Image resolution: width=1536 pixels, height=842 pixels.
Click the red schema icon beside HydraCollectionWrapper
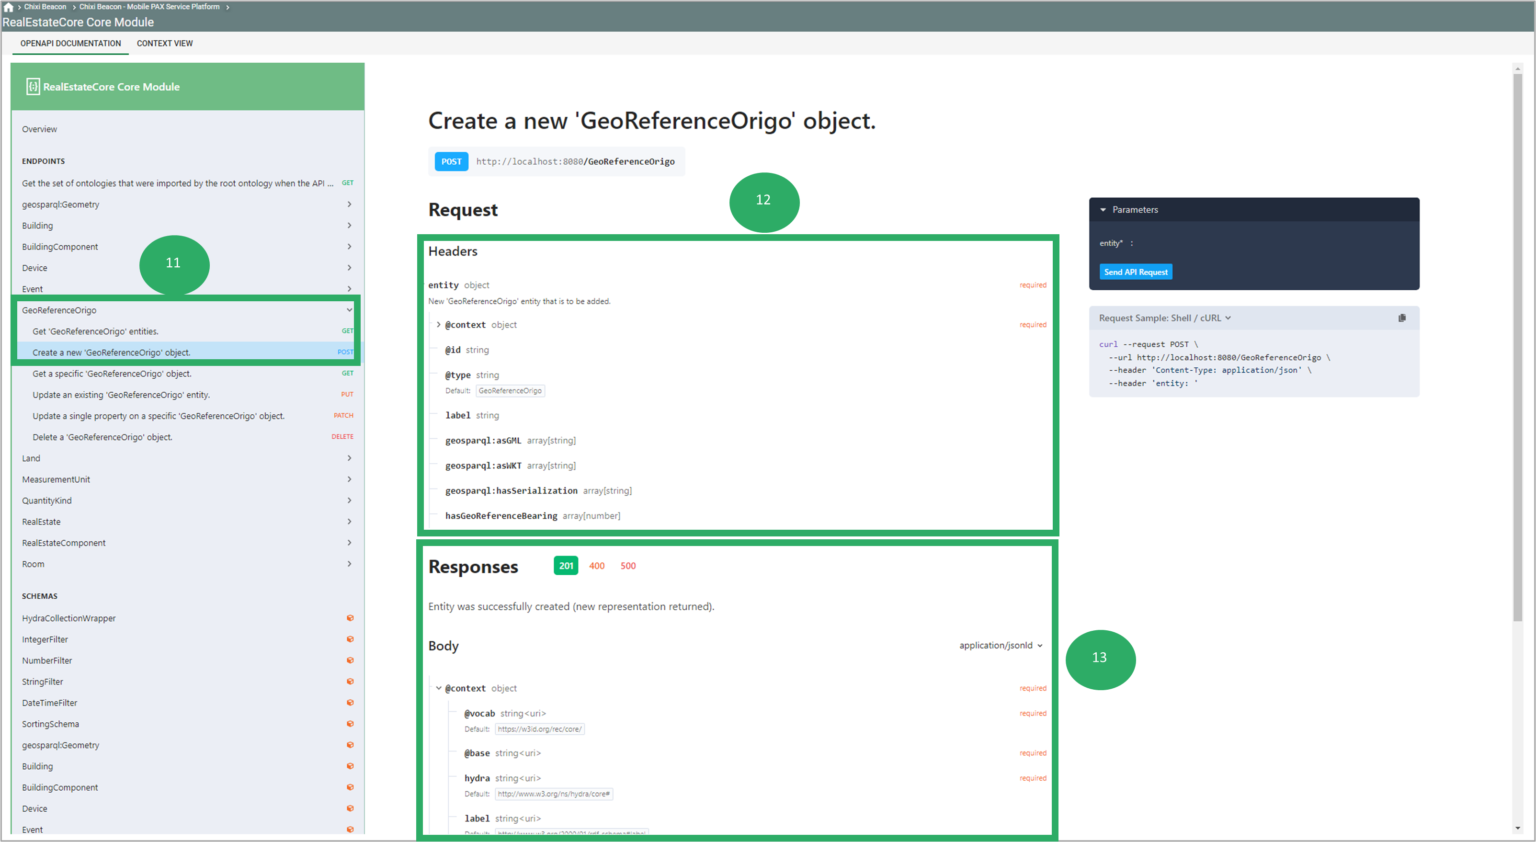(x=350, y=618)
